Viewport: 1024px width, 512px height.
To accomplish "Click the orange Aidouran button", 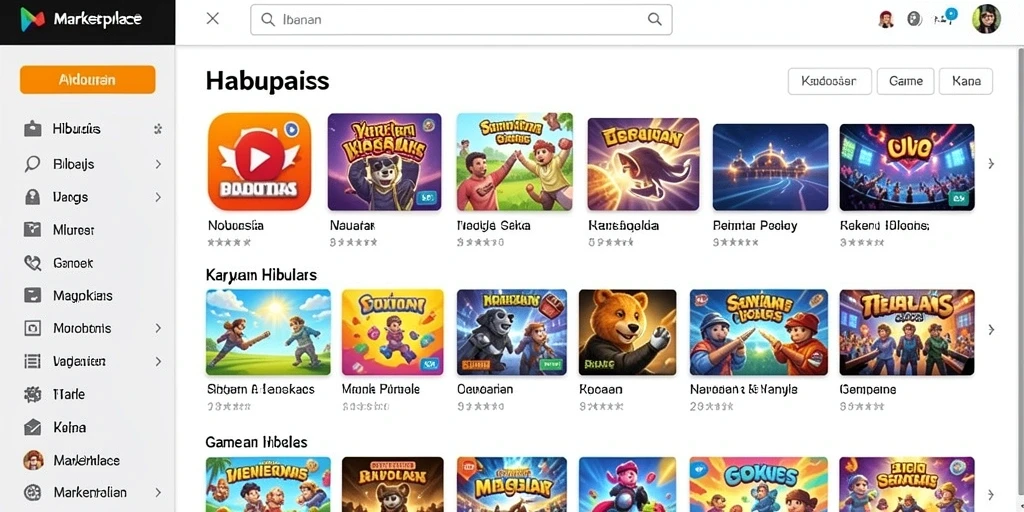I will [x=88, y=80].
